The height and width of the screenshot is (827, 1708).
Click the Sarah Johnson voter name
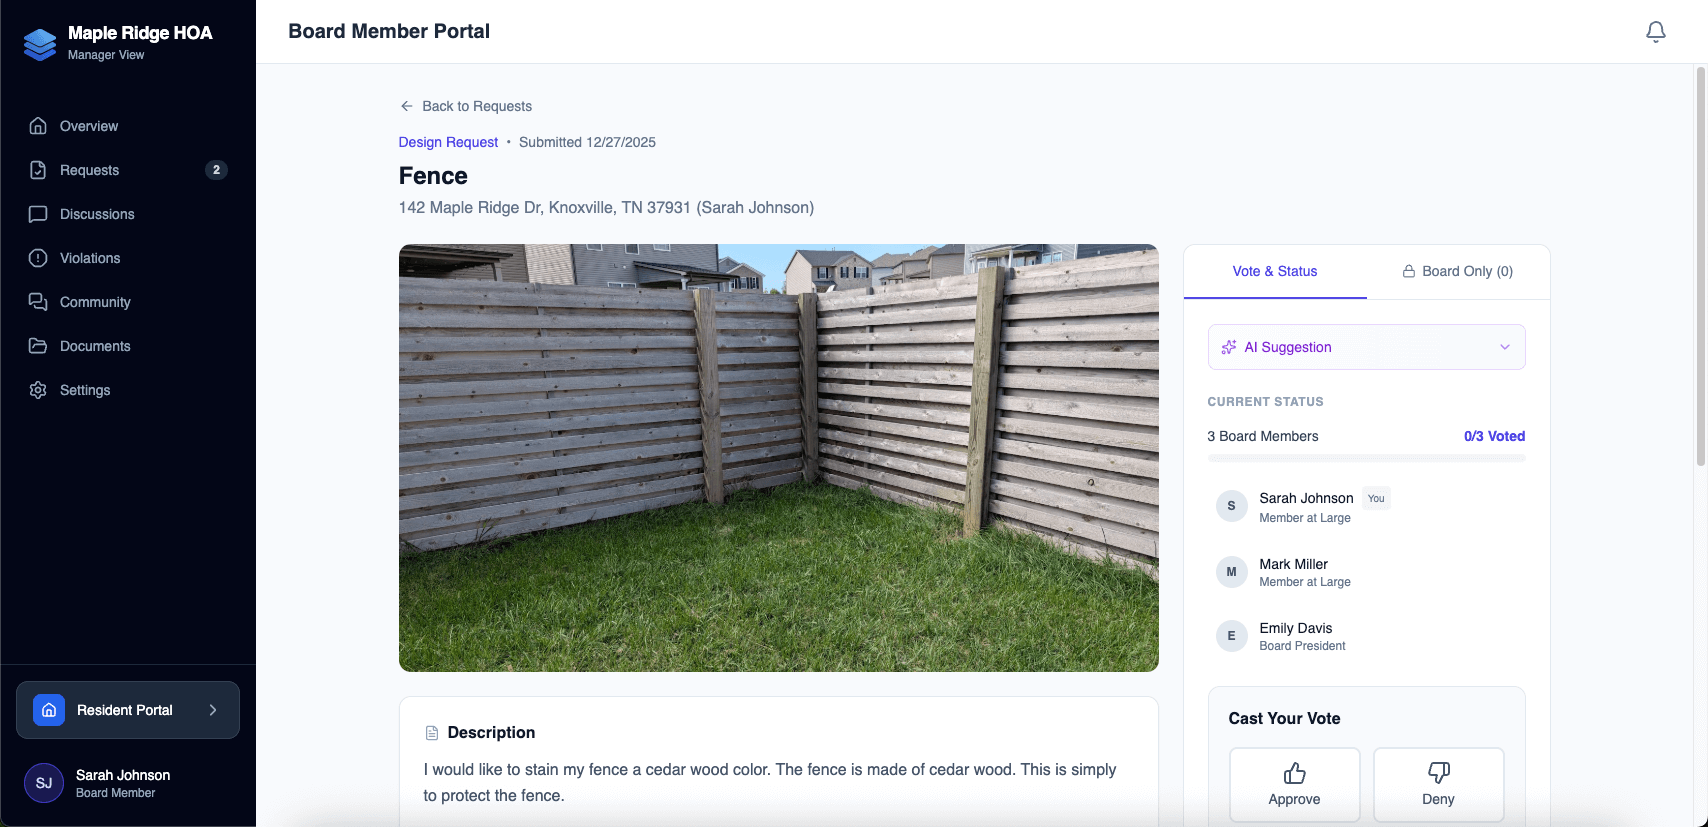point(1306,498)
